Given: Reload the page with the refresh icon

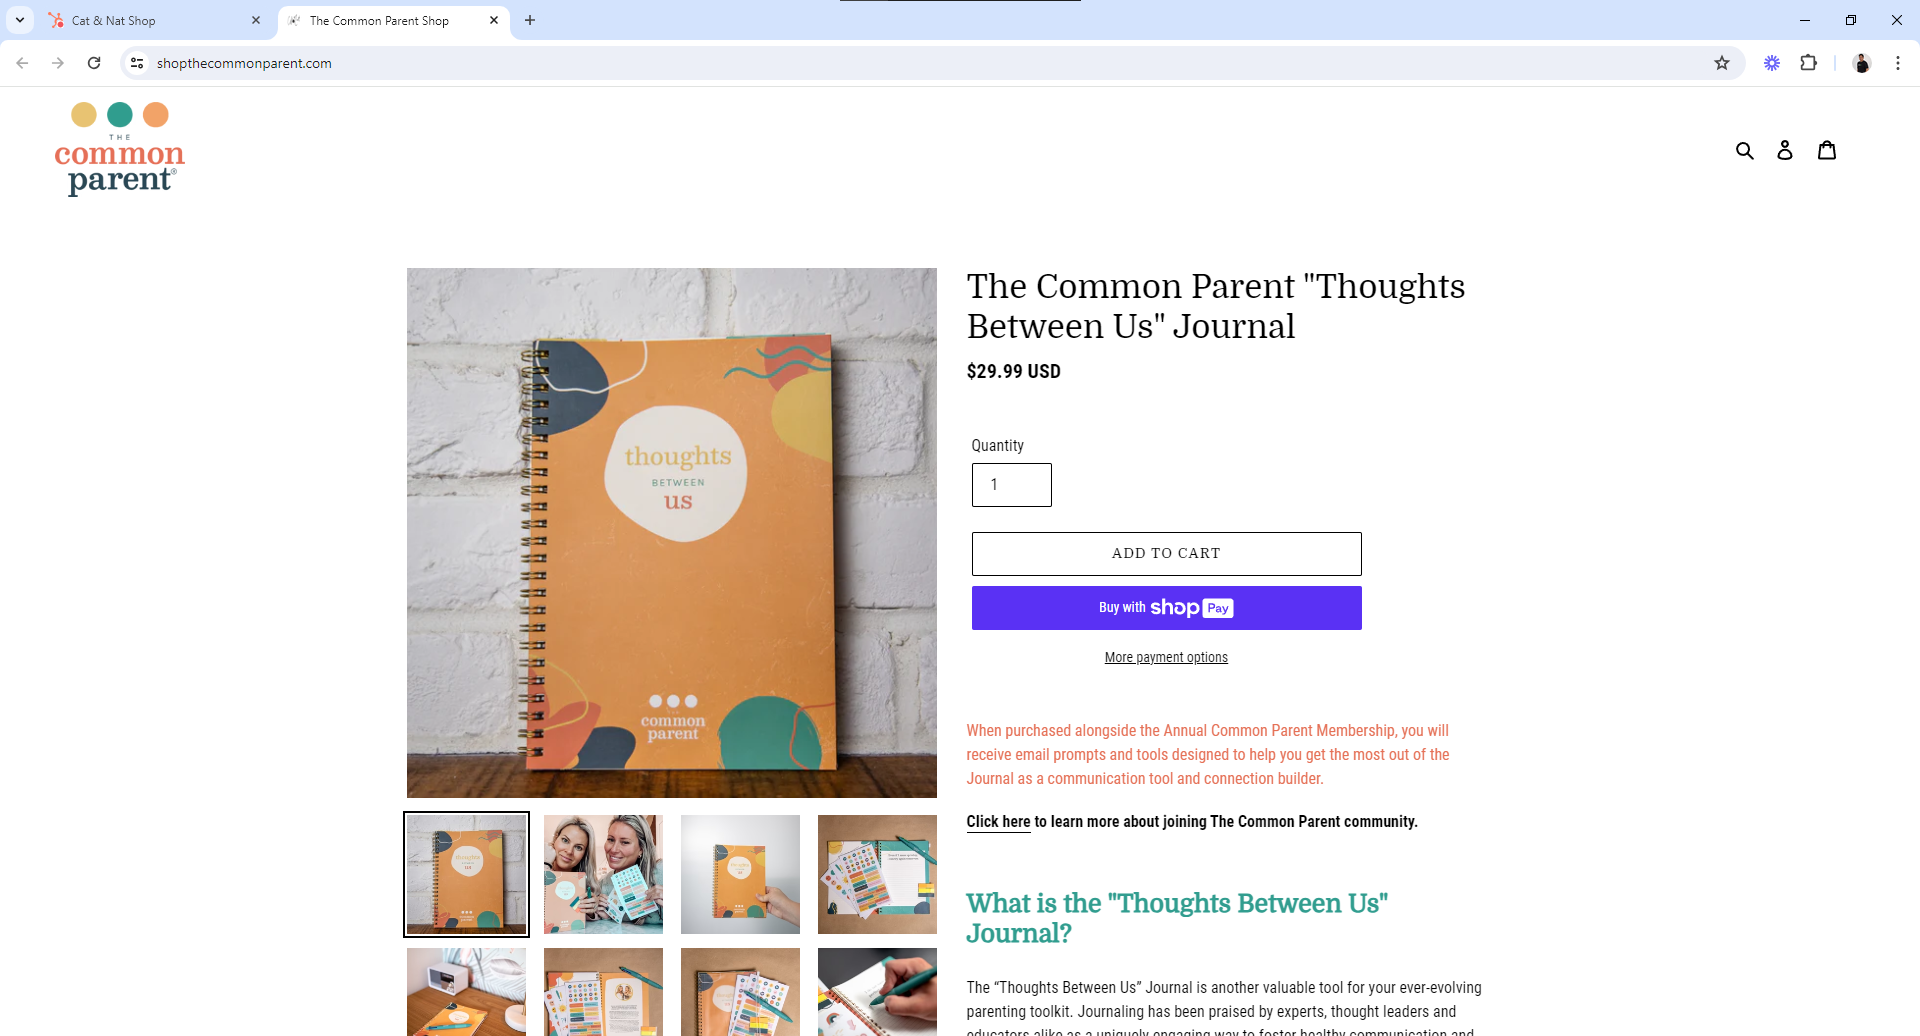Looking at the screenshot, I should coord(94,63).
